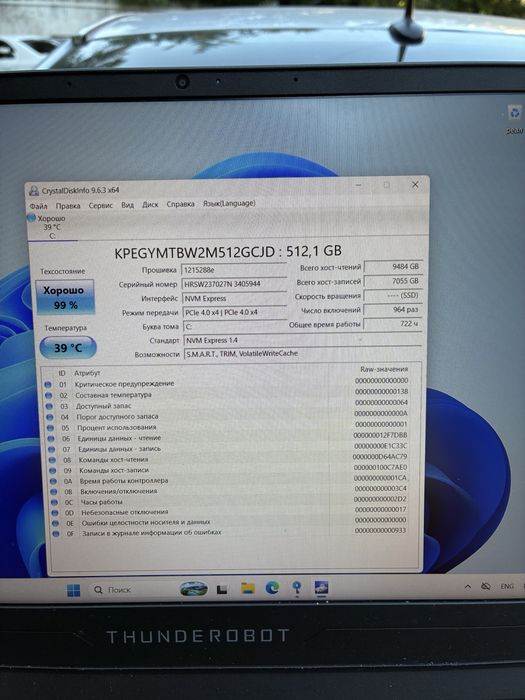Open the Сервис menu
Viewport: 525px width, 700px height.
click(100, 205)
